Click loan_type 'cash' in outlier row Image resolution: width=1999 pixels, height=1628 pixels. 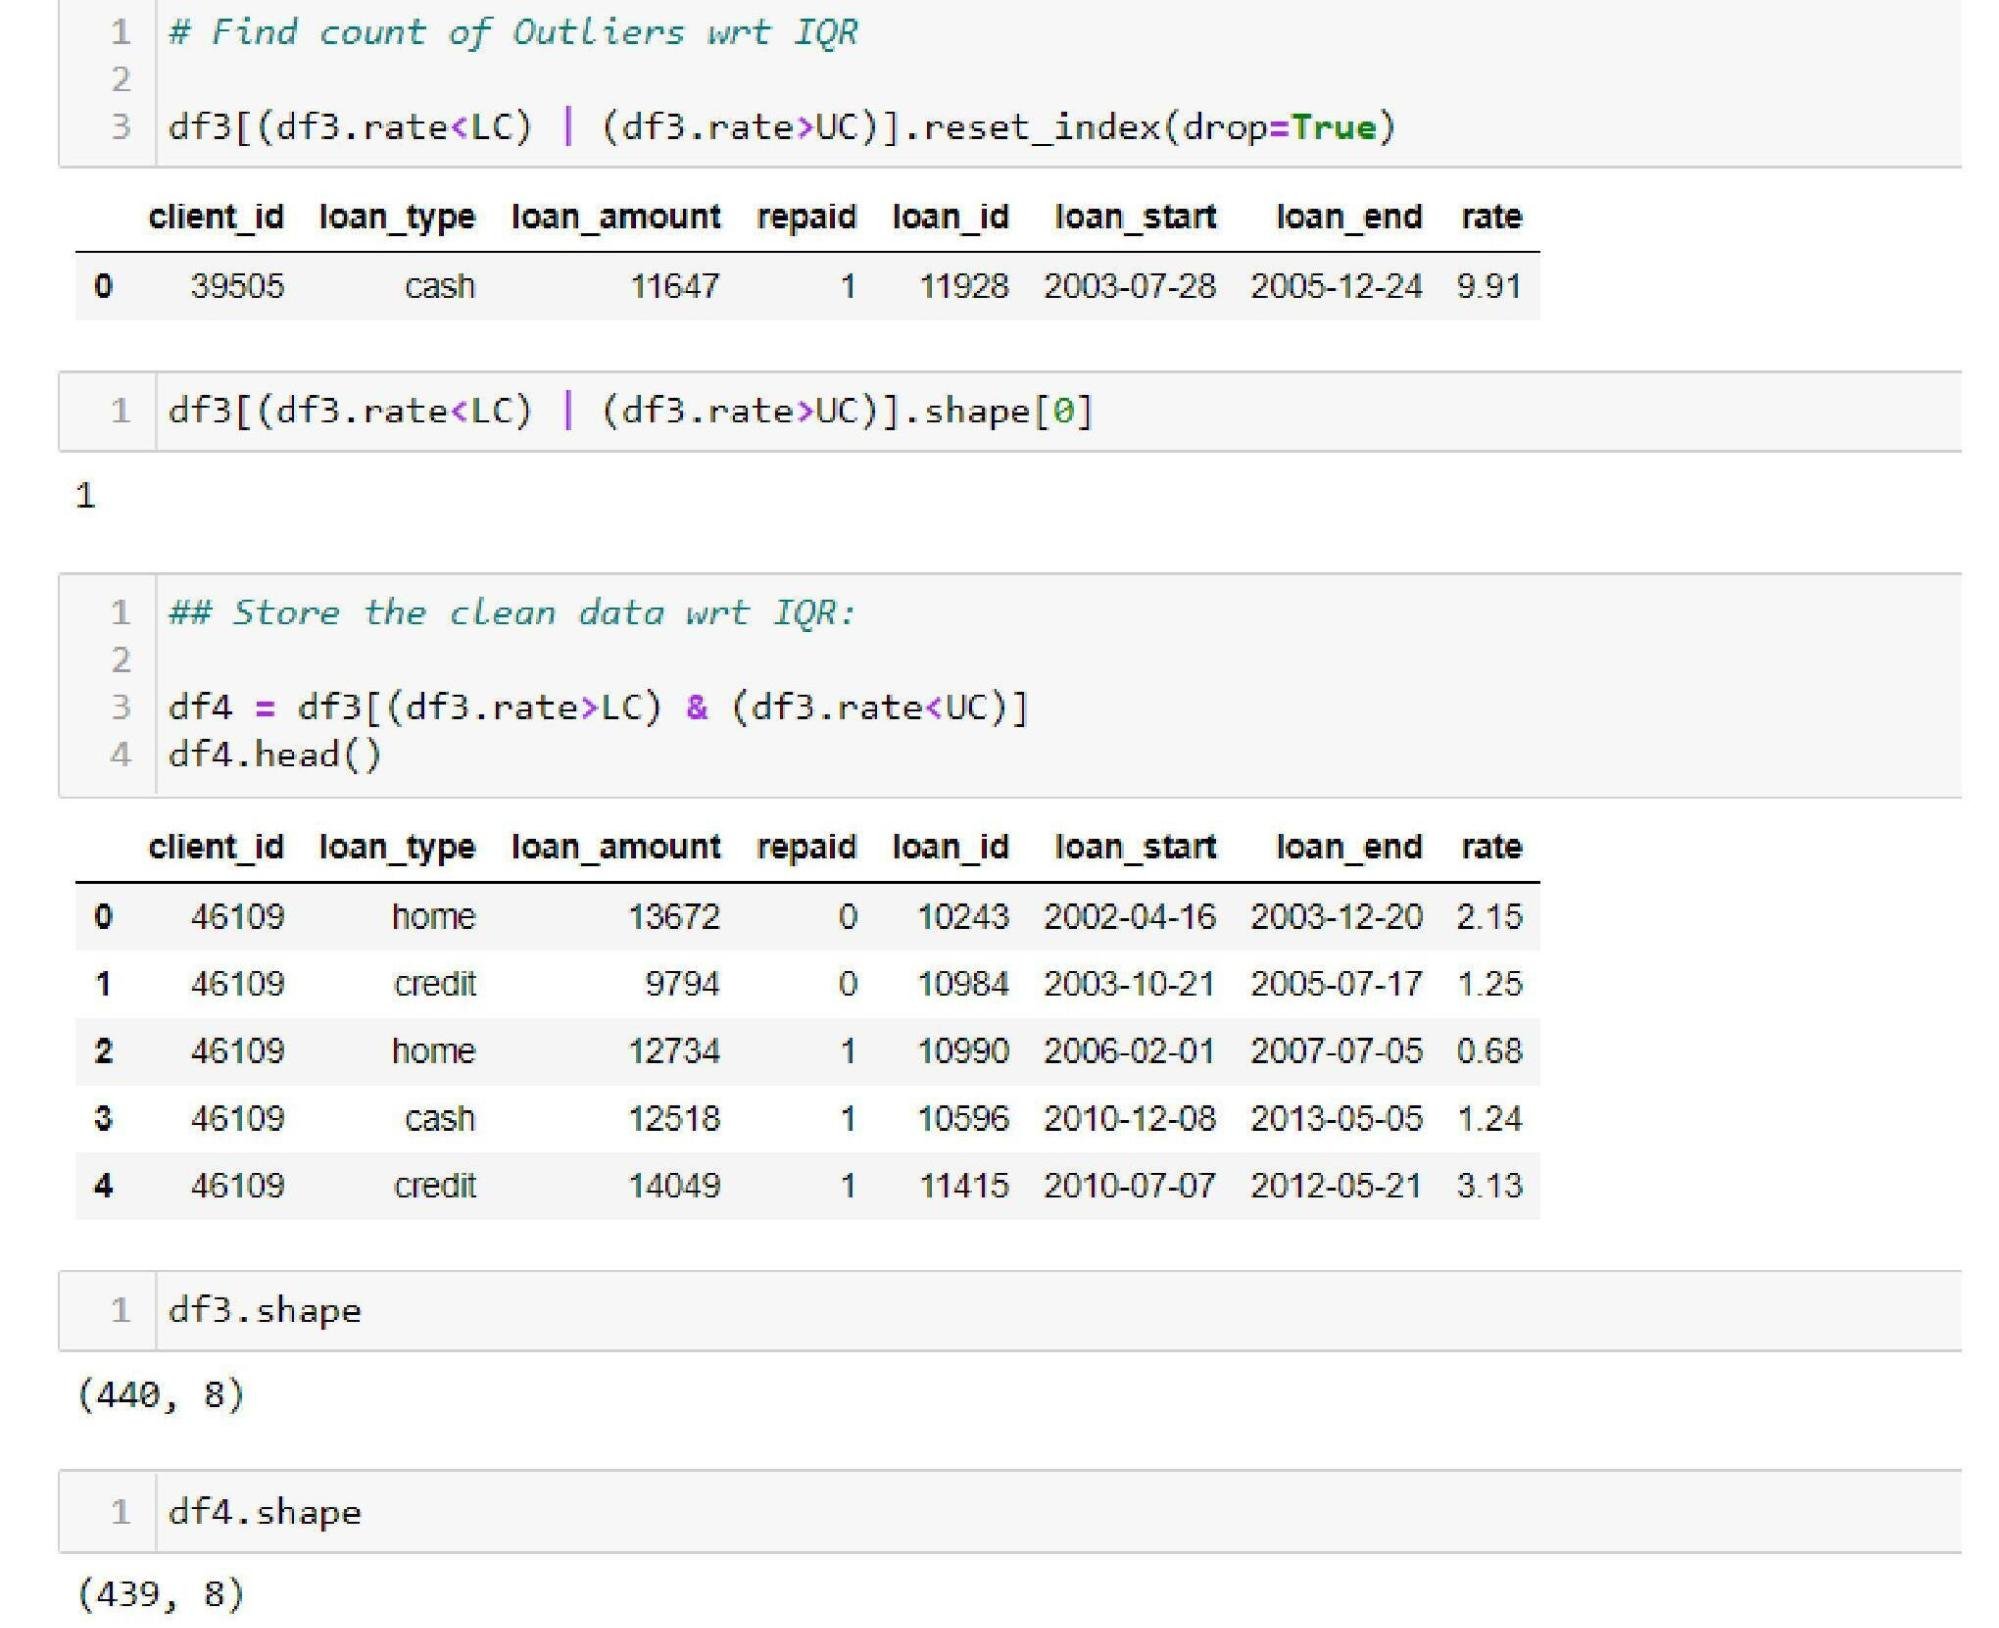click(x=439, y=286)
